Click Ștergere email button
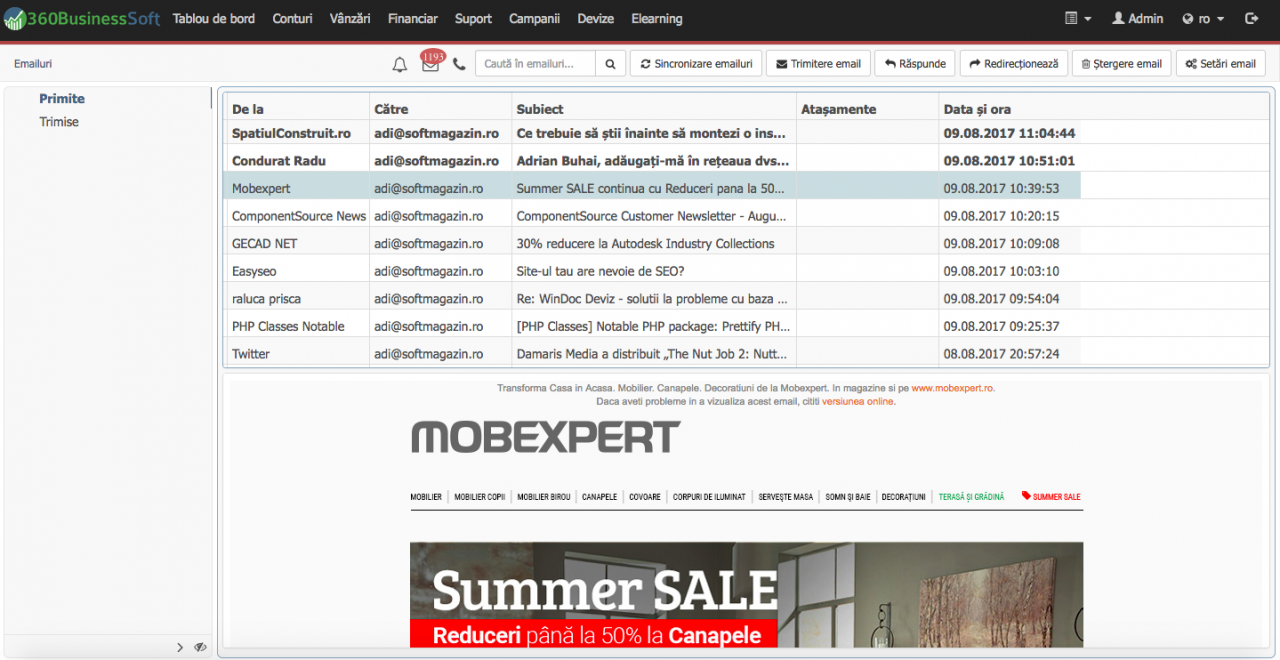The width and height of the screenshot is (1280, 660). (1122, 64)
